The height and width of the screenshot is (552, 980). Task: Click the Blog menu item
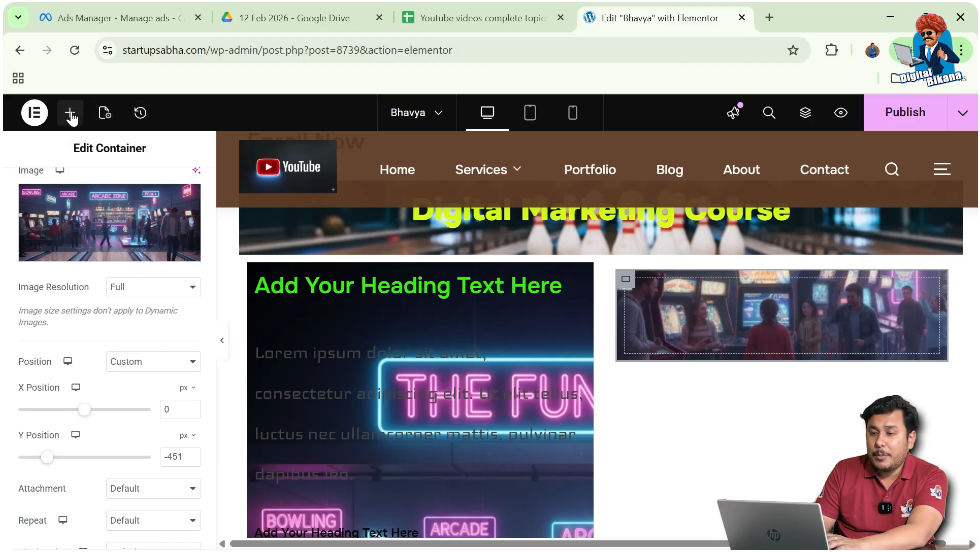669,169
